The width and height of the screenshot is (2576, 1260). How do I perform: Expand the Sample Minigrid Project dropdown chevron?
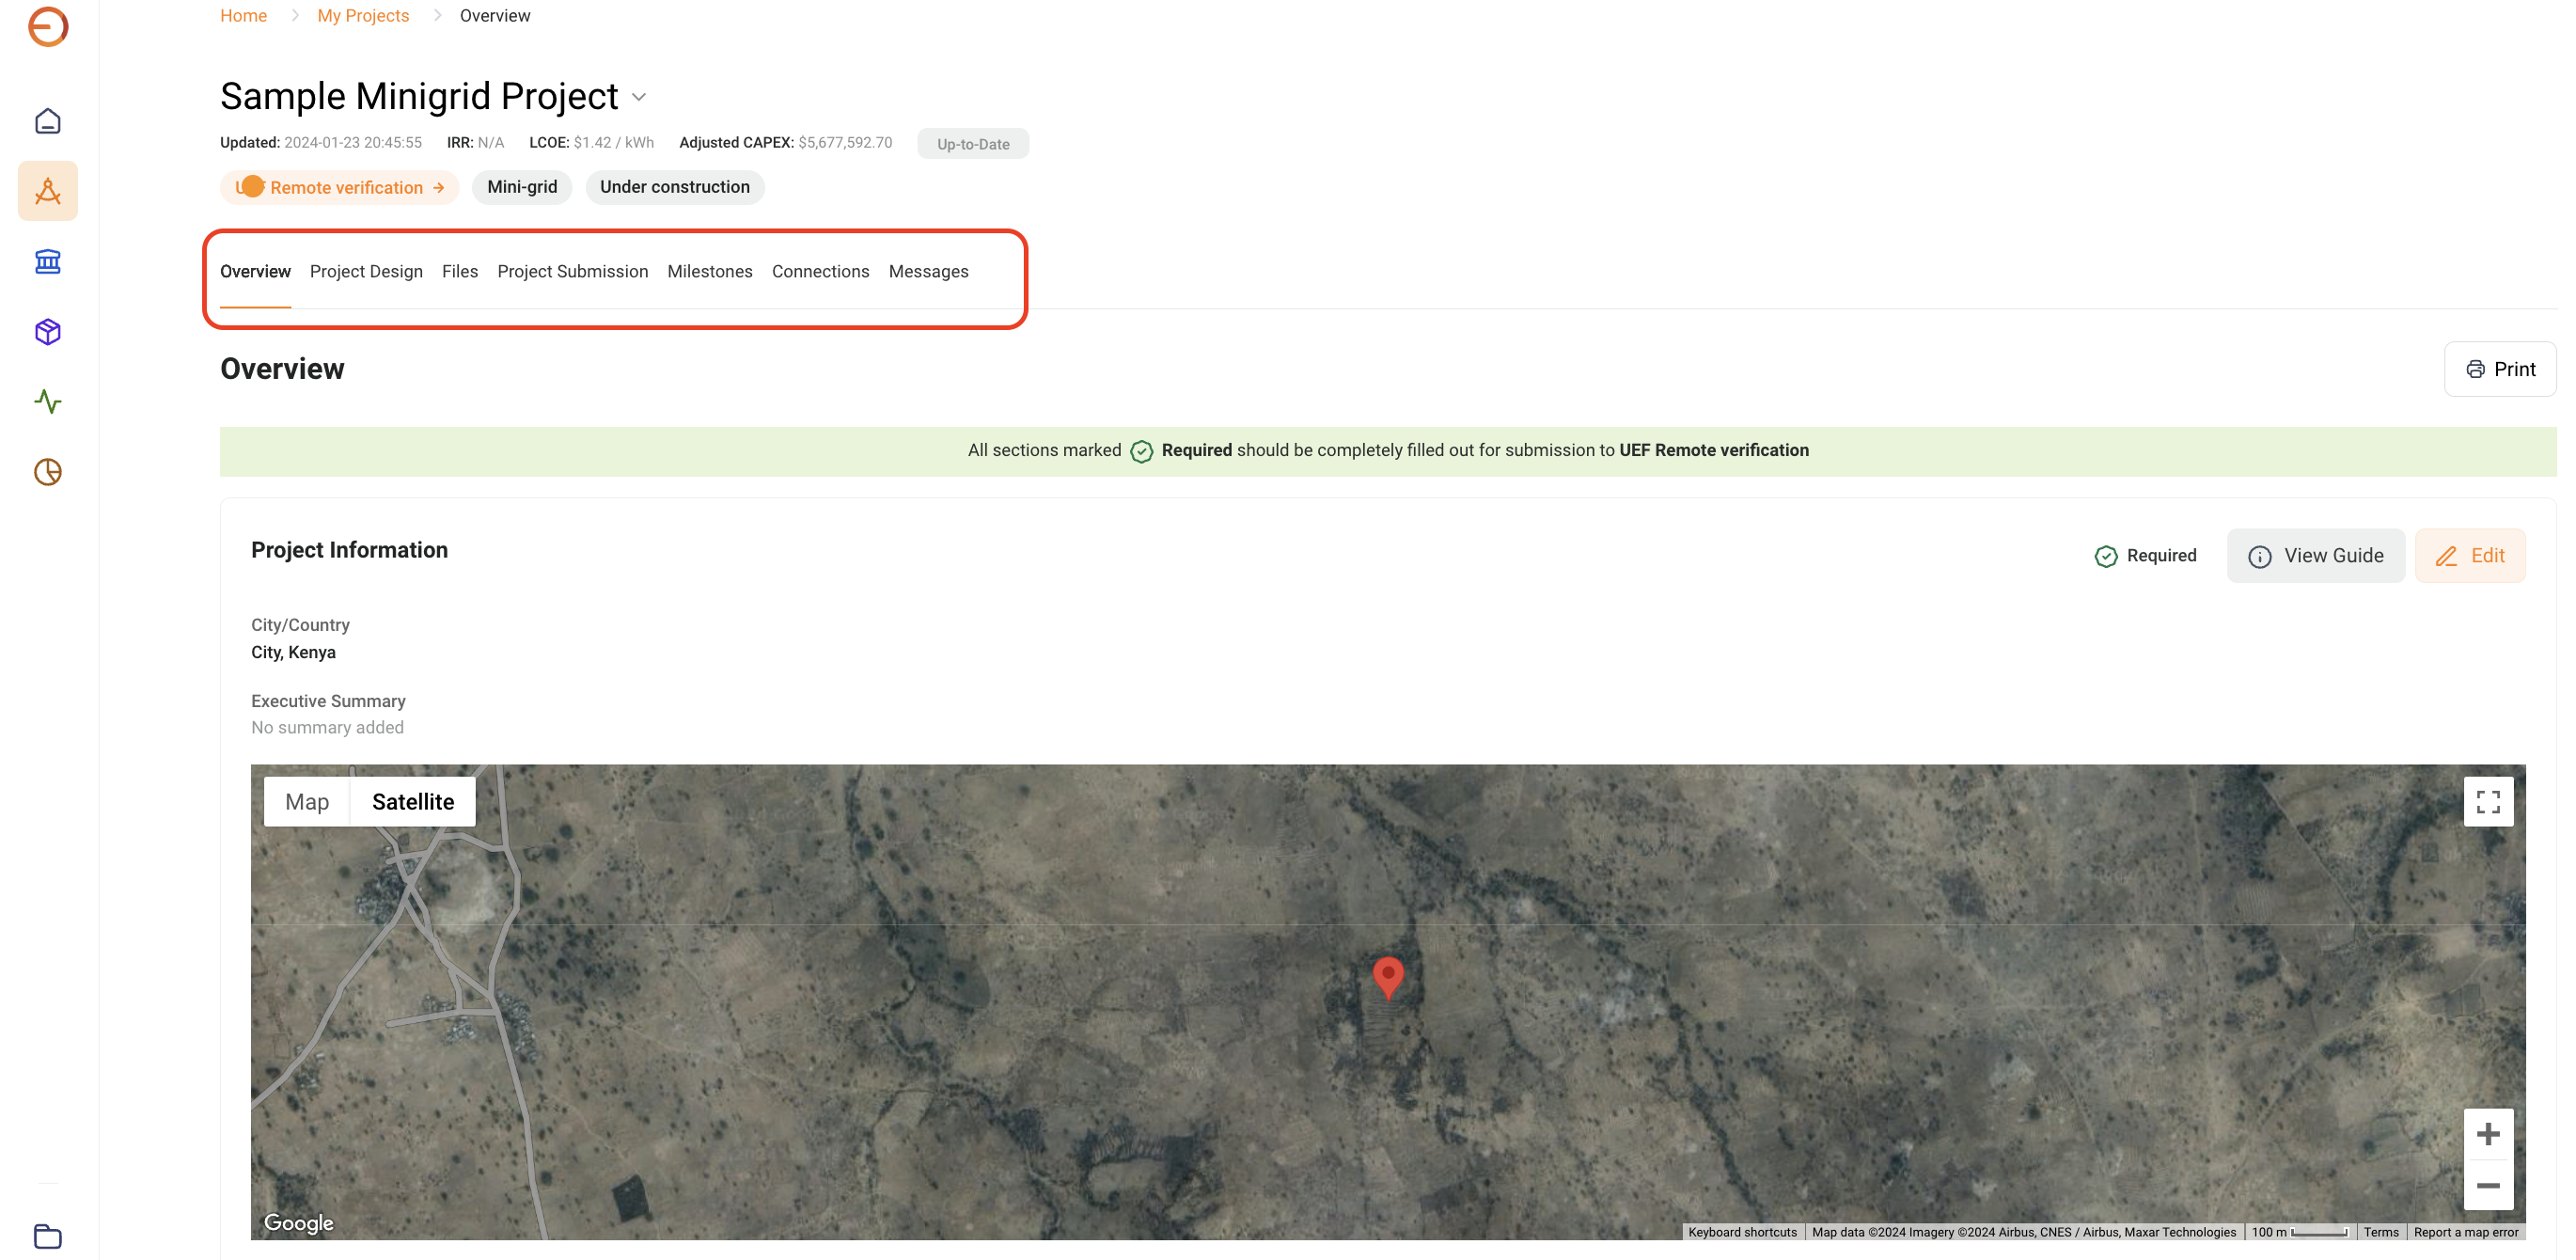coord(639,97)
